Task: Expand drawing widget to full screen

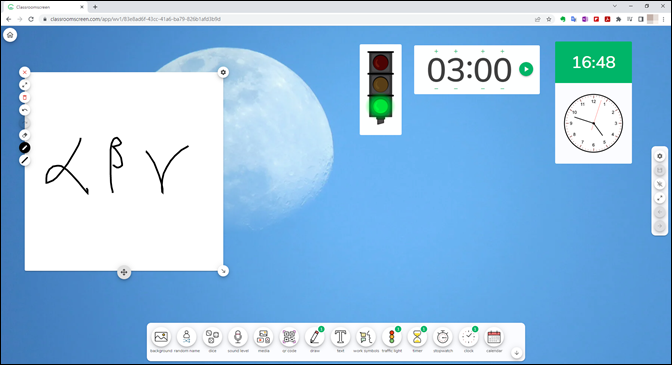Action: [25, 85]
